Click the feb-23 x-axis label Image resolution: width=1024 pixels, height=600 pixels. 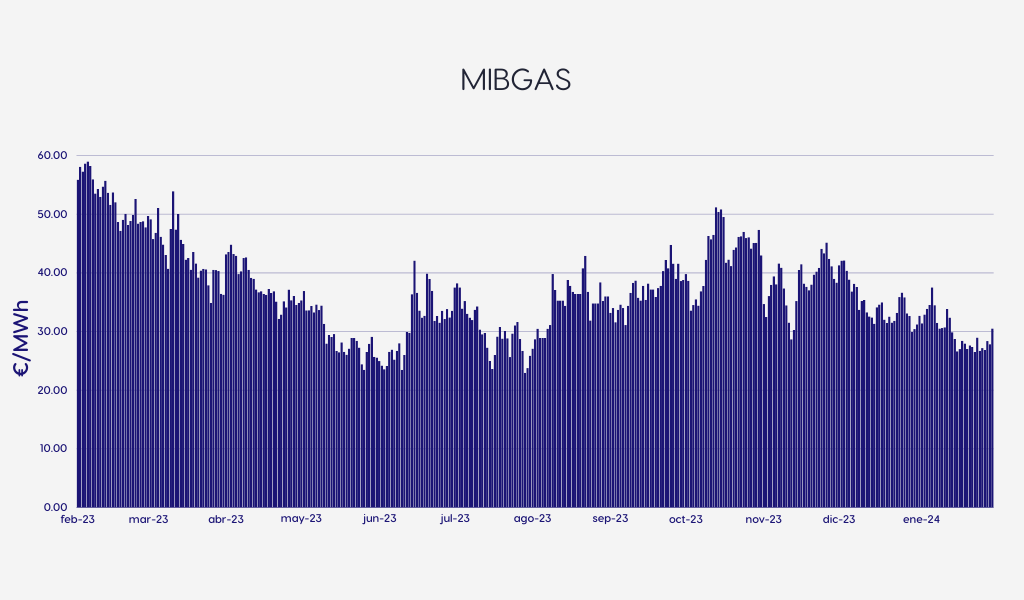click(x=77, y=519)
